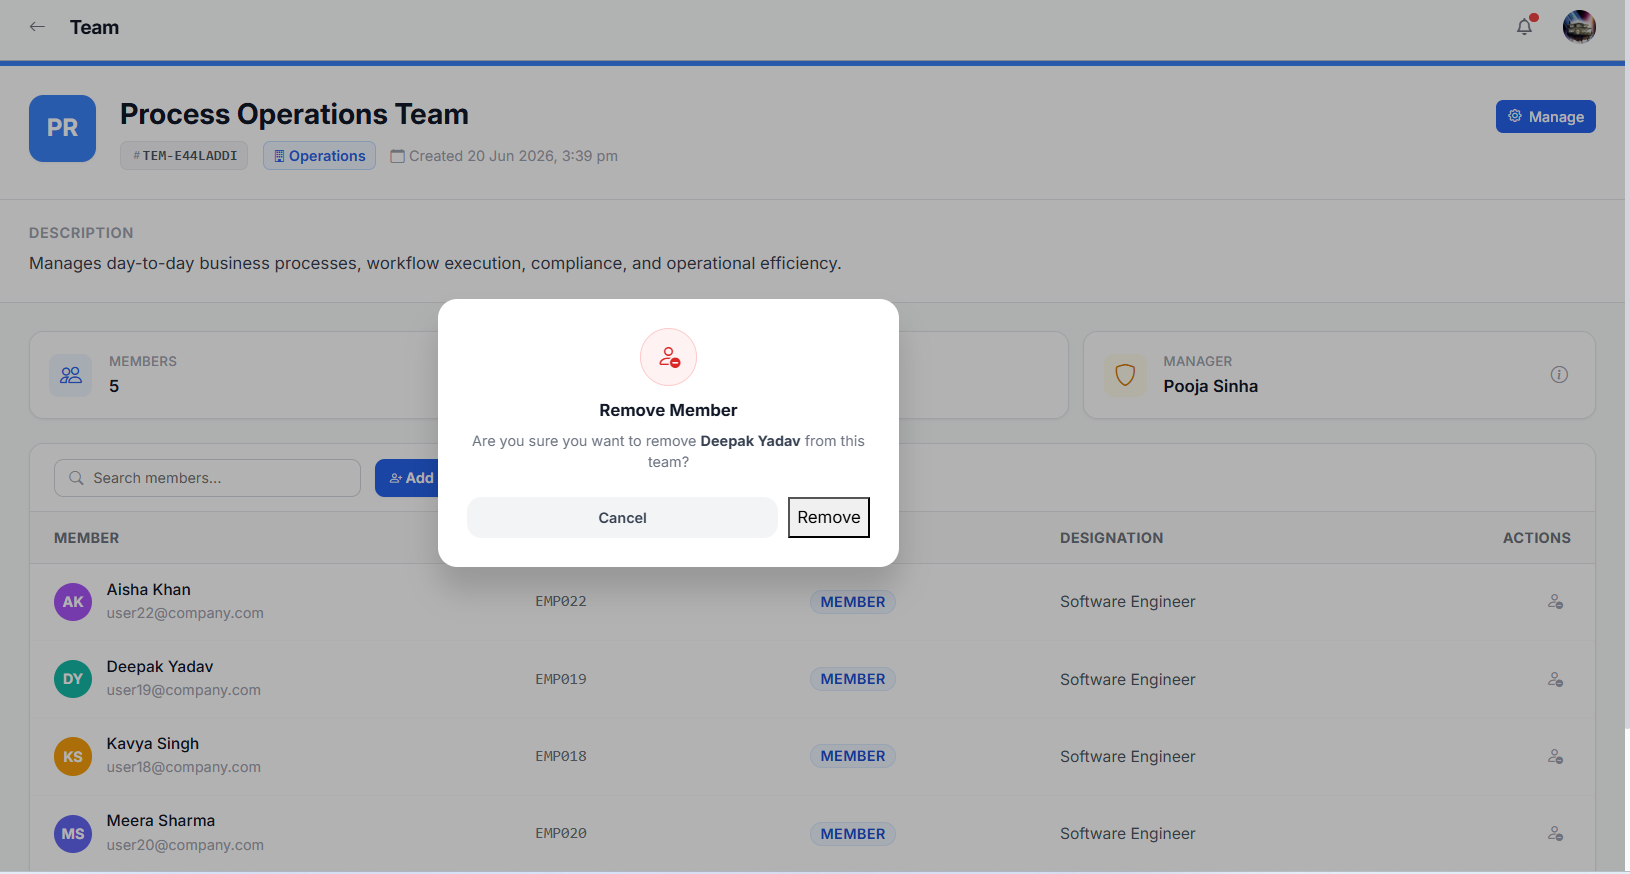The height and width of the screenshot is (874, 1630).
Task: Click Kavya Singh's KS avatar
Action: click(73, 756)
